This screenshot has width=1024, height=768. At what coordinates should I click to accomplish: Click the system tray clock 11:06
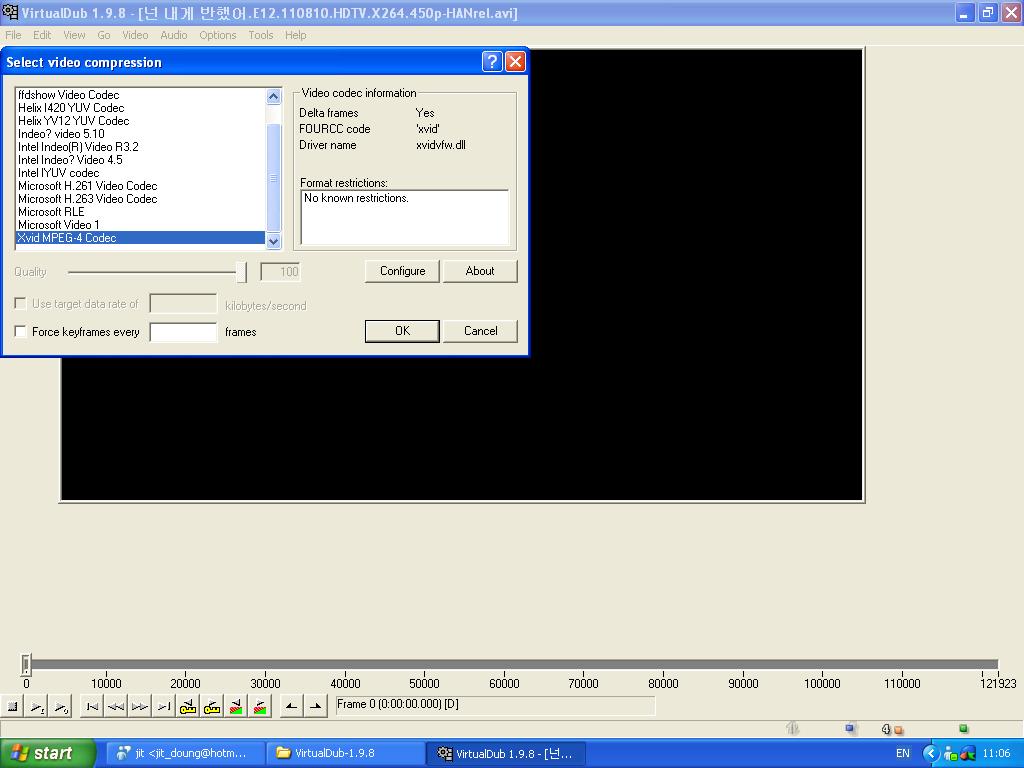pyautogui.click(x=996, y=753)
